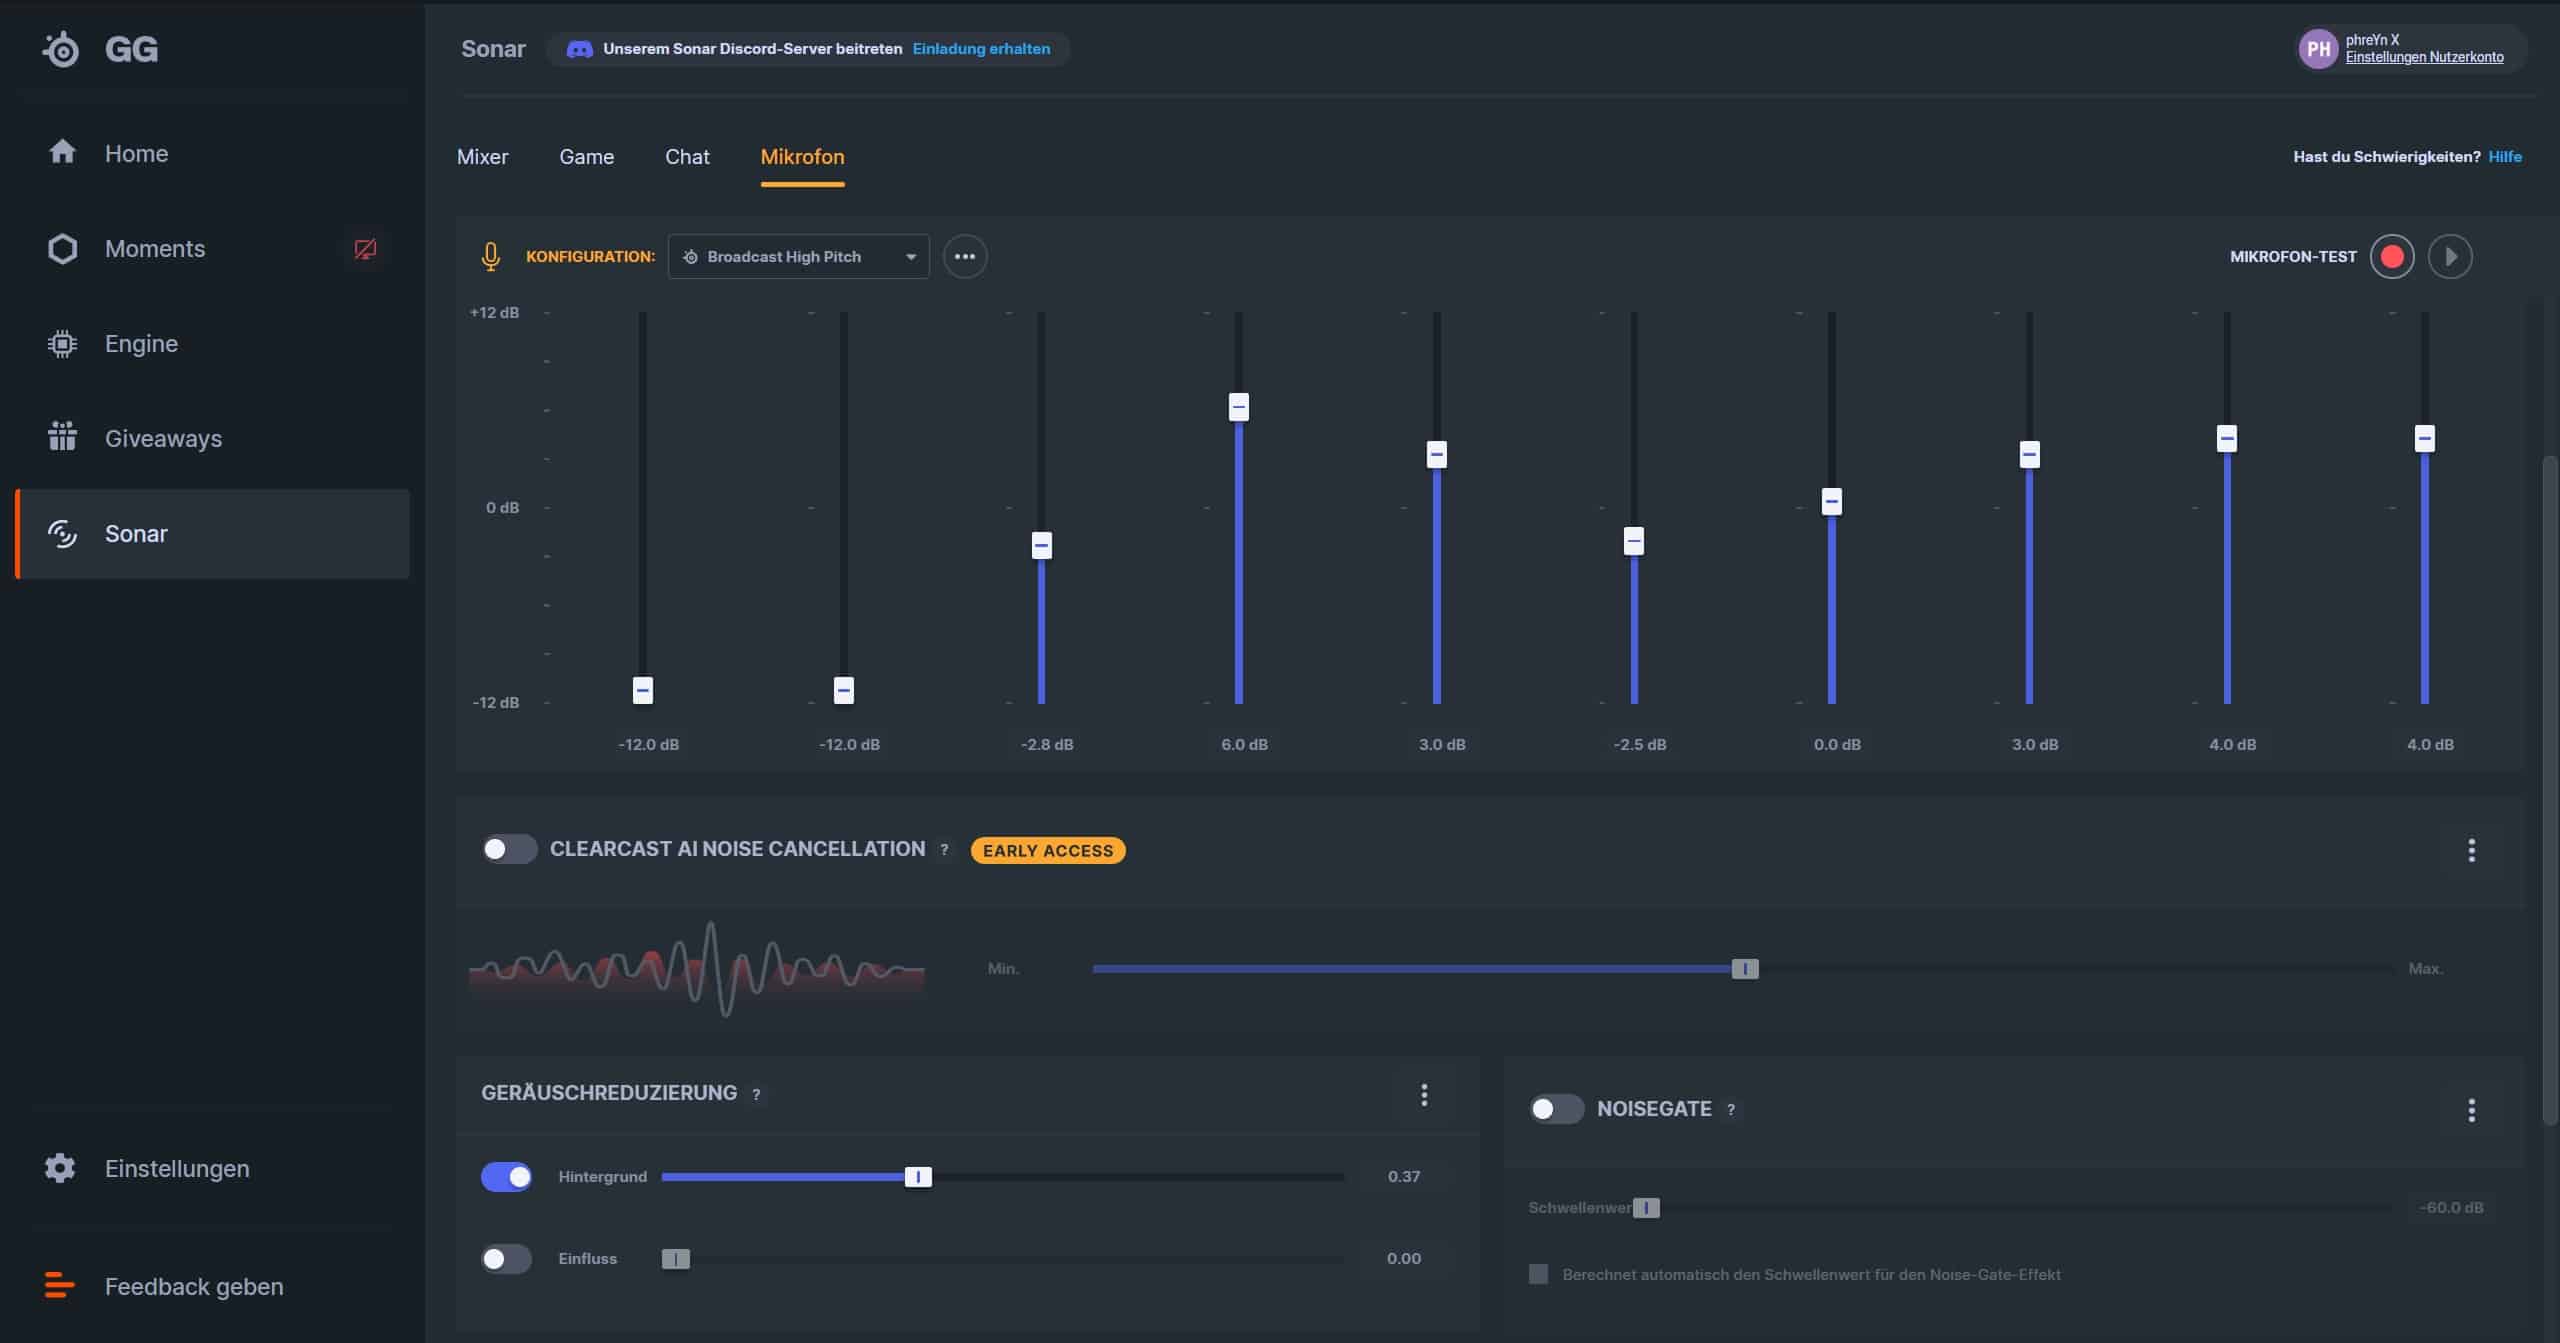Open the configuration three-dot options button
This screenshot has height=1343, width=2560.
(x=964, y=257)
